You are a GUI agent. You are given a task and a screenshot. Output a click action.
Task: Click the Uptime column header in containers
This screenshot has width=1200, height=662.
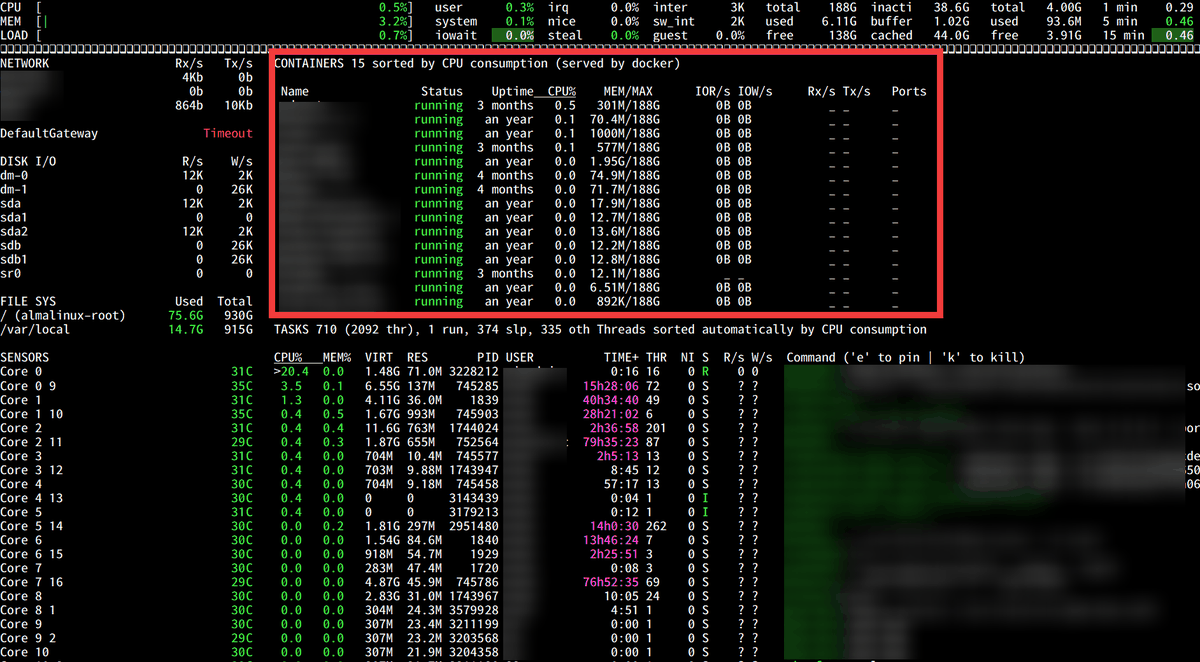pyautogui.click(x=512, y=91)
